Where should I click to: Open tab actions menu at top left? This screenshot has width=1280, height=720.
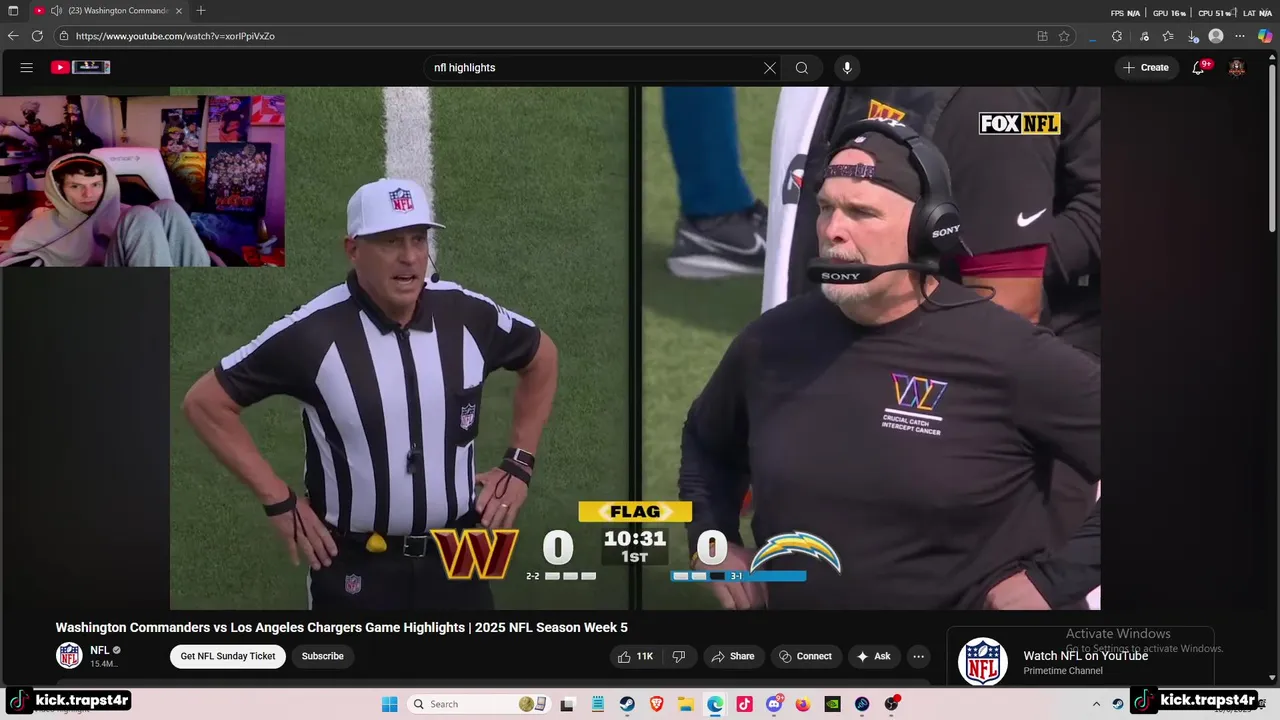(13, 11)
